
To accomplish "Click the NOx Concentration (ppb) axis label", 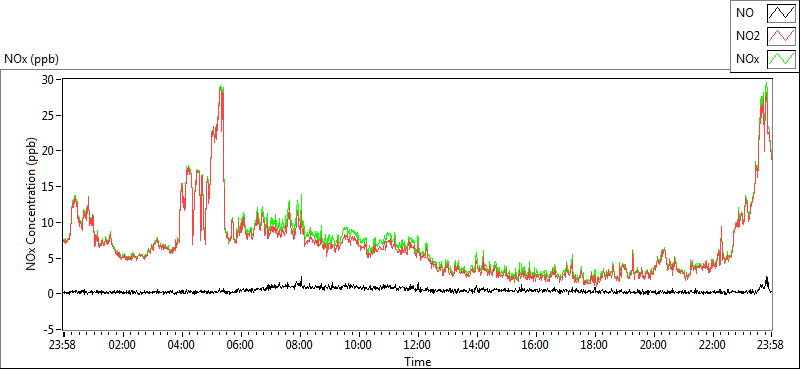I will [x=32, y=203].
